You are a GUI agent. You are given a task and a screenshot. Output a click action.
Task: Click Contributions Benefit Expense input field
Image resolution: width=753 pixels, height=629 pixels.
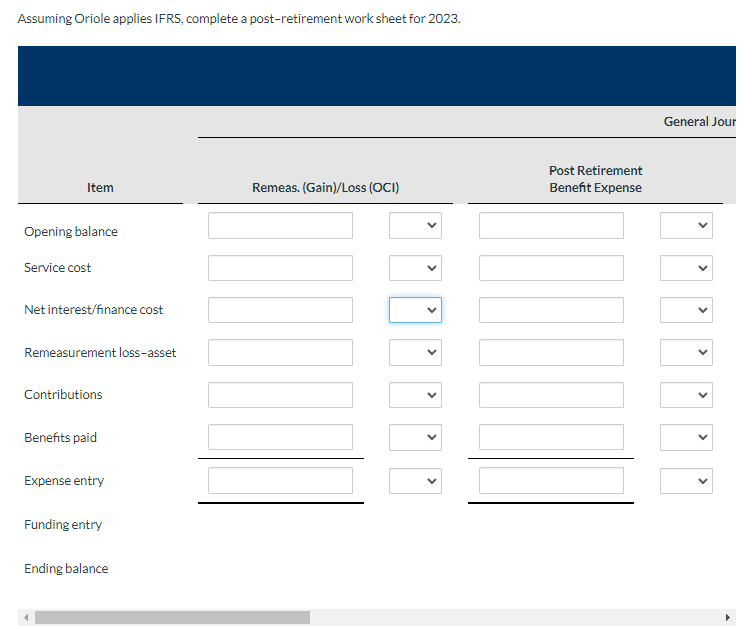[x=551, y=395]
